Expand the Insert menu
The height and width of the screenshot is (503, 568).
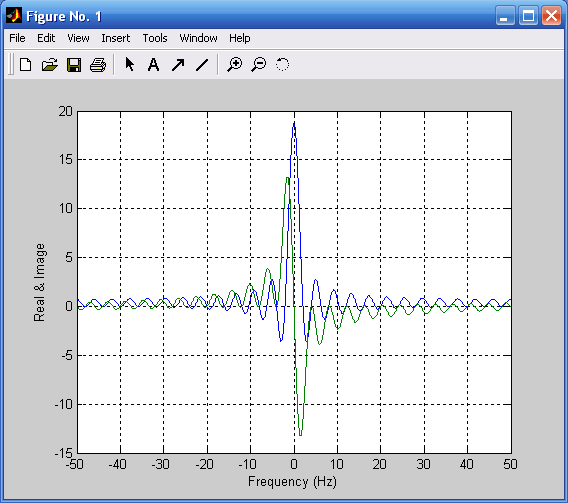(116, 38)
